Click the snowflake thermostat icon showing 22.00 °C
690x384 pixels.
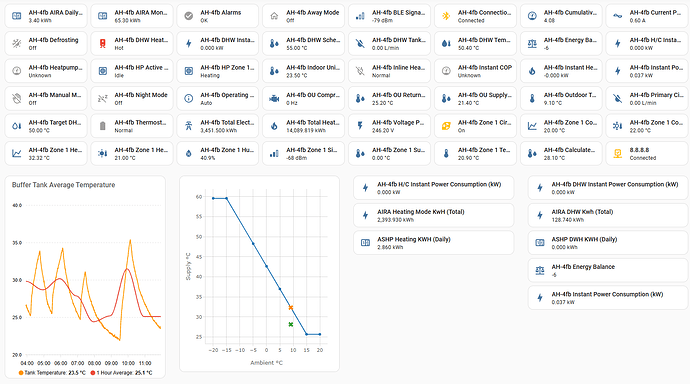618,126
